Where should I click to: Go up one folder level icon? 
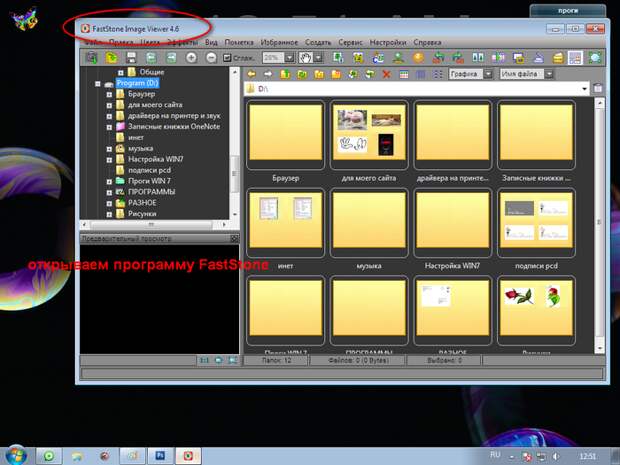pyautogui.click(x=285, y=74)
